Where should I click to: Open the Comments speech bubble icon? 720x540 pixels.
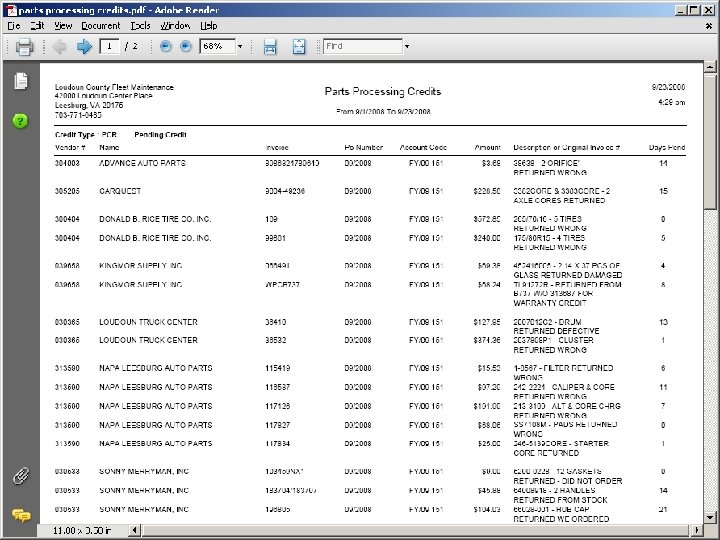21,515
